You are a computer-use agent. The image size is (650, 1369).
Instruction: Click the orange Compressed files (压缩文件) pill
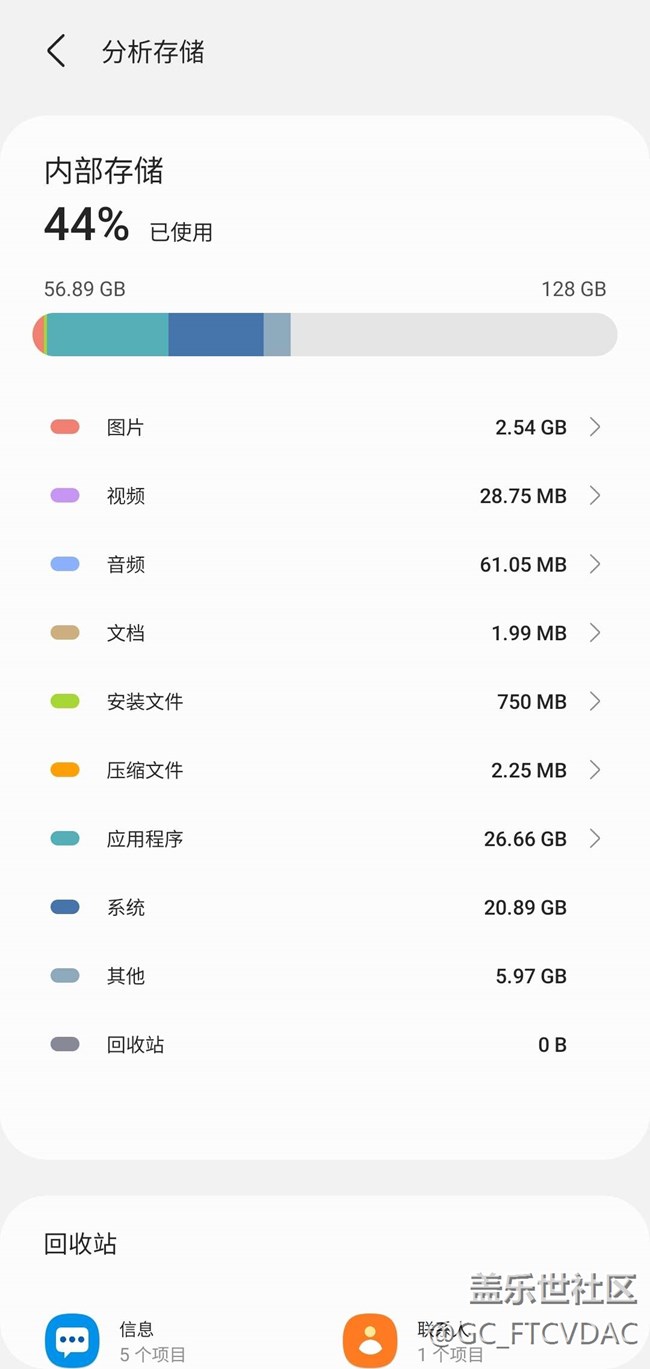(x=65, y=770)
